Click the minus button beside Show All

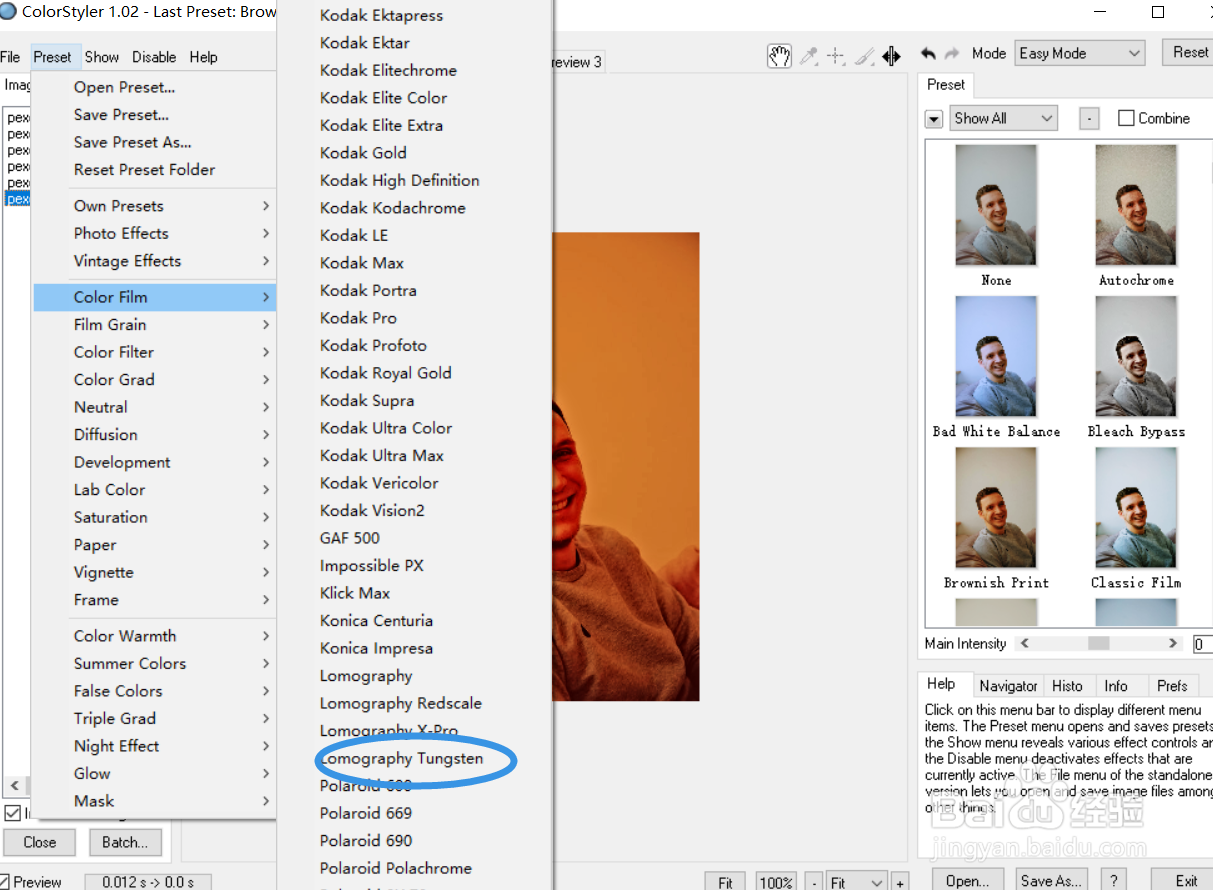[1089, 119]
